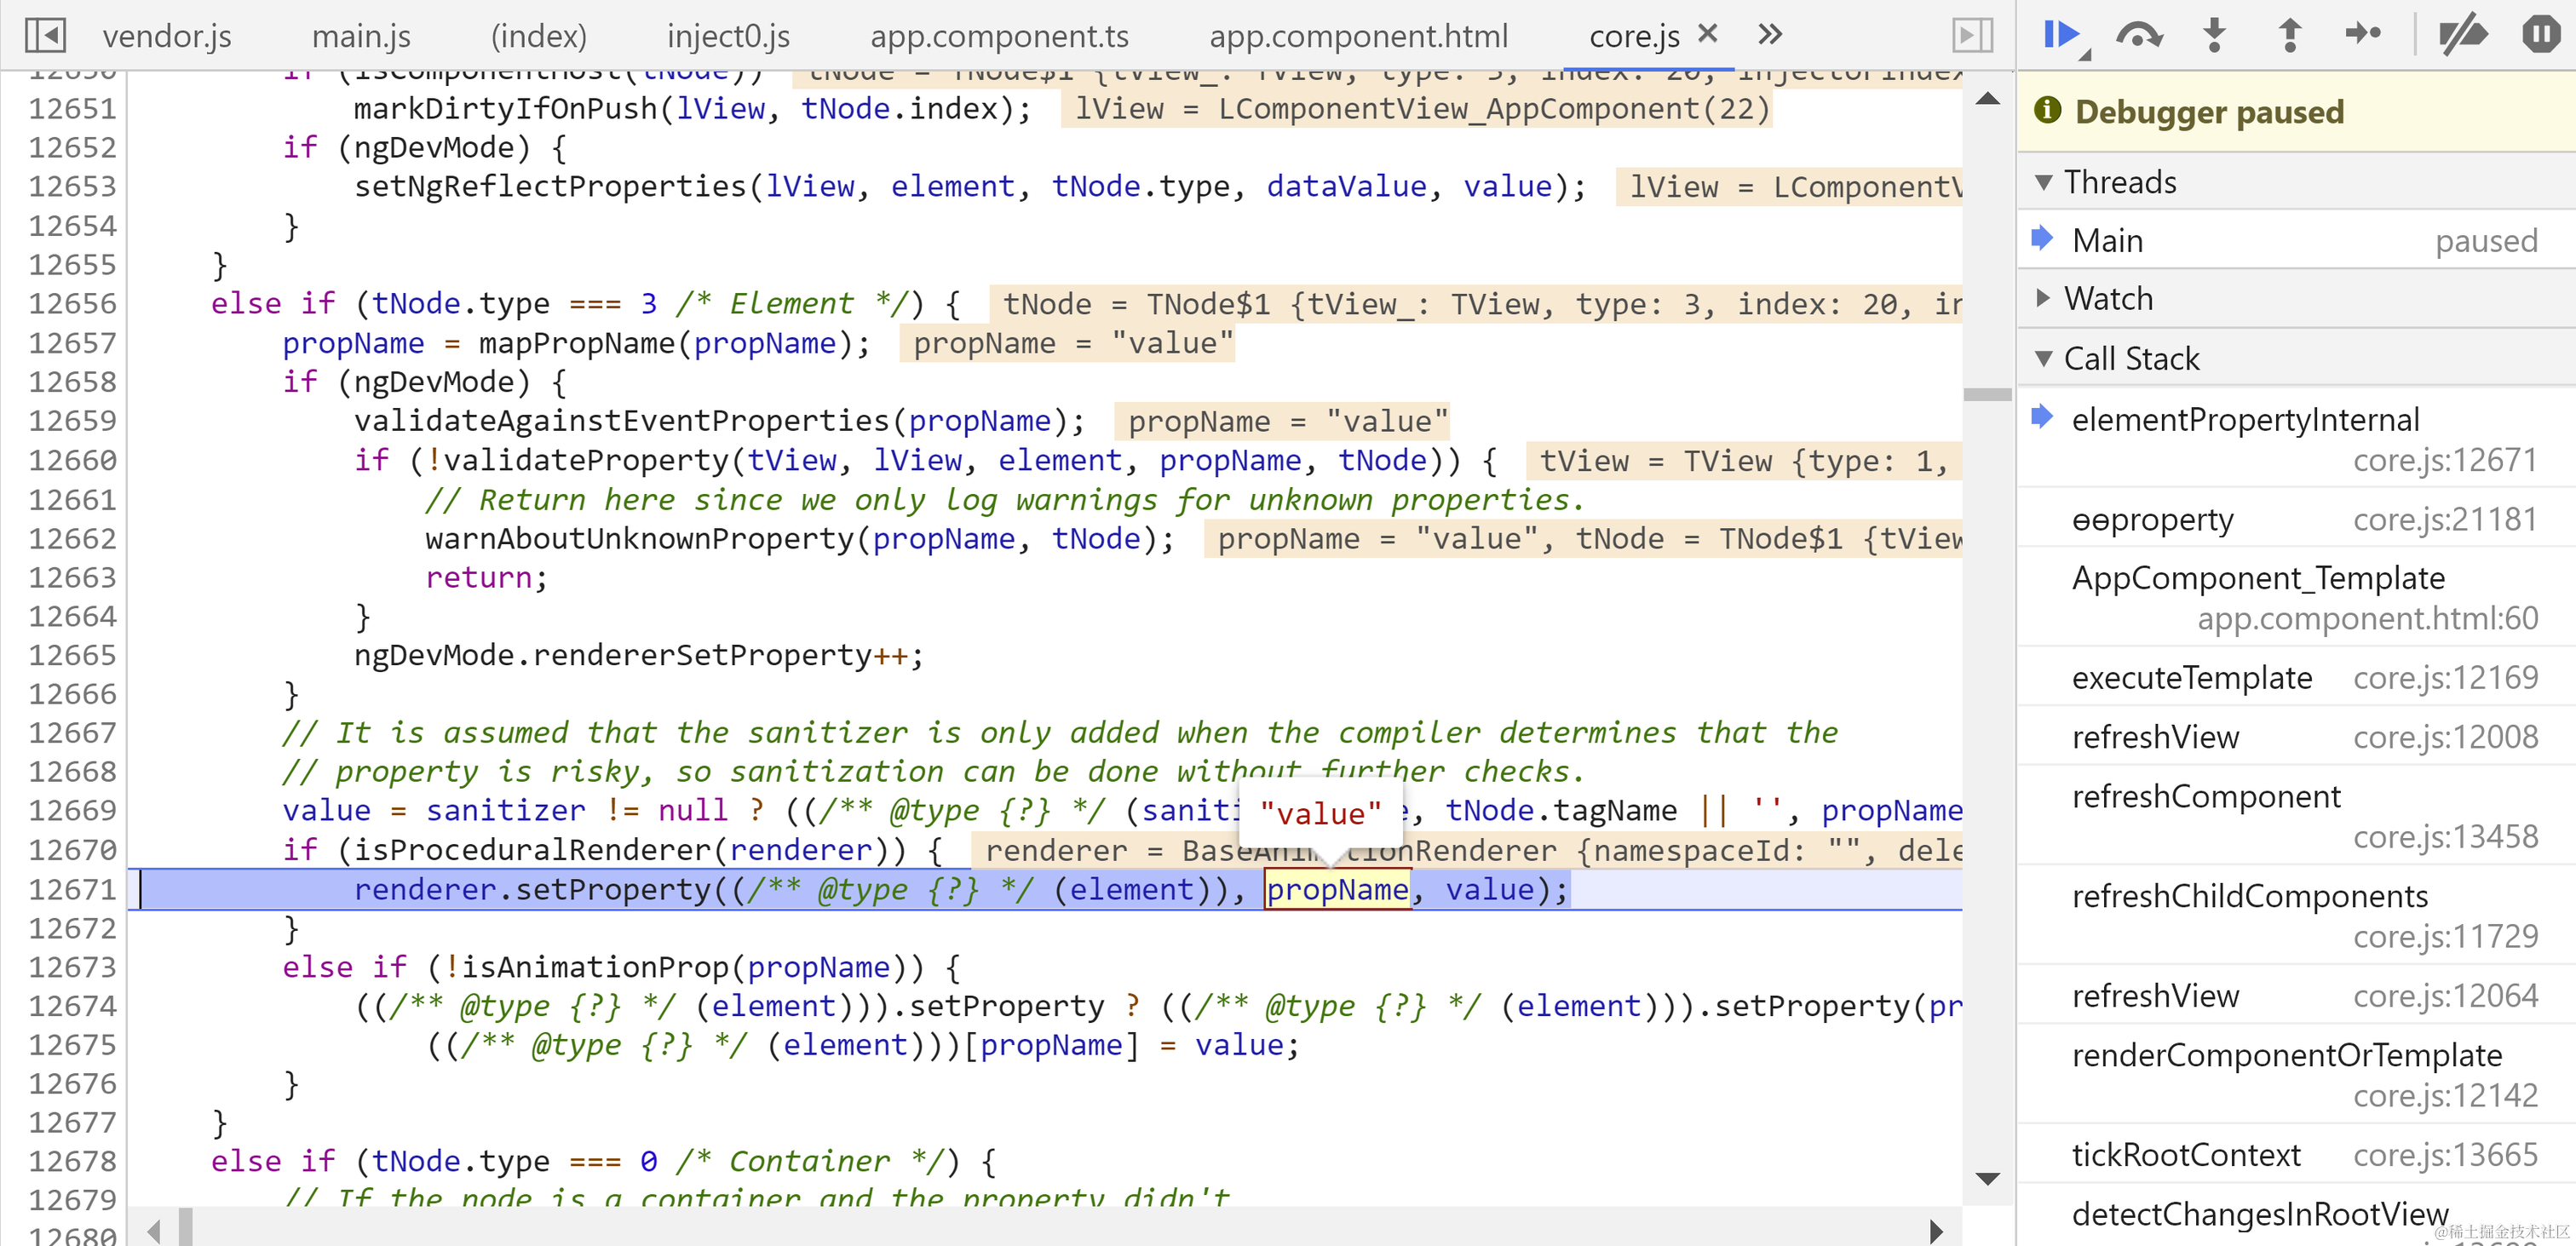2576x1246 pixels.
Task: Click vertical scrollbar thumb in editor
Action: [1987, 394]
